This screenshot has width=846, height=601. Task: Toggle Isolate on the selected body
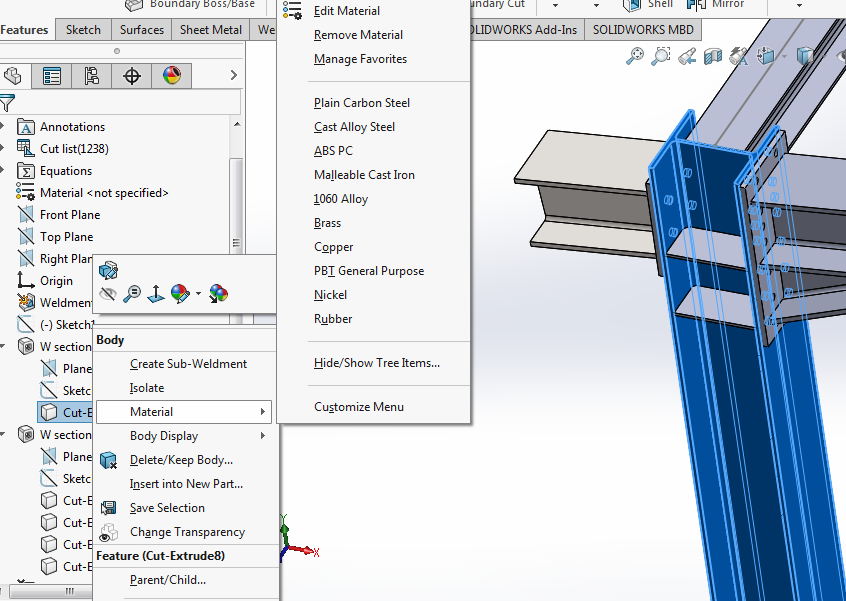(146, 387)
